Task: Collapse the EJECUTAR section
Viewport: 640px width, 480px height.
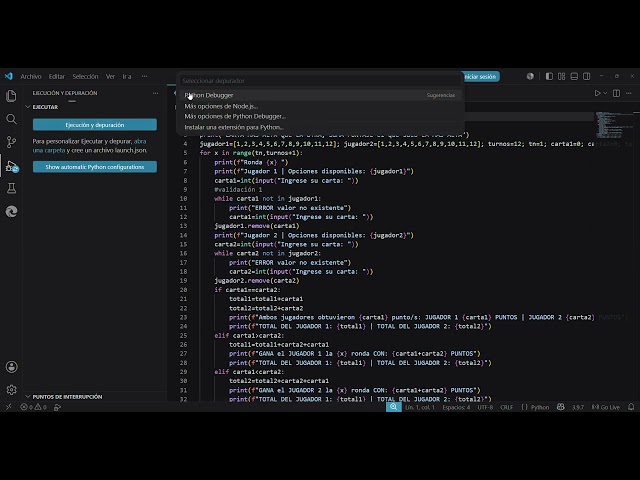Action: point(45,107)
